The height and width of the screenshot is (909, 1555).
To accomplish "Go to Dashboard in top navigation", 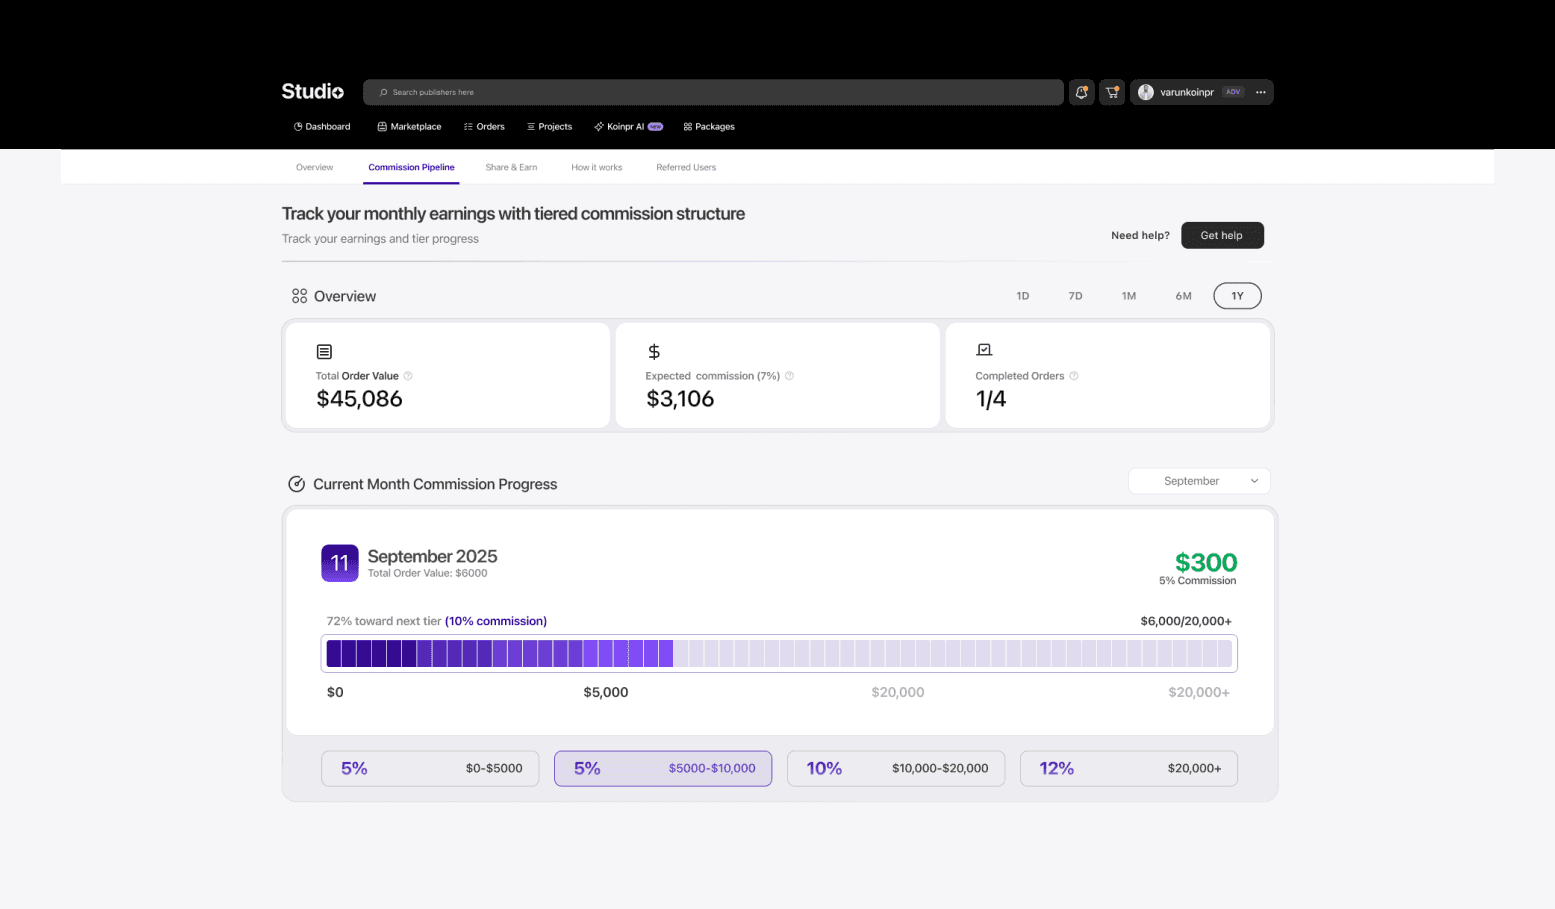I will click(x=322, y=127).
